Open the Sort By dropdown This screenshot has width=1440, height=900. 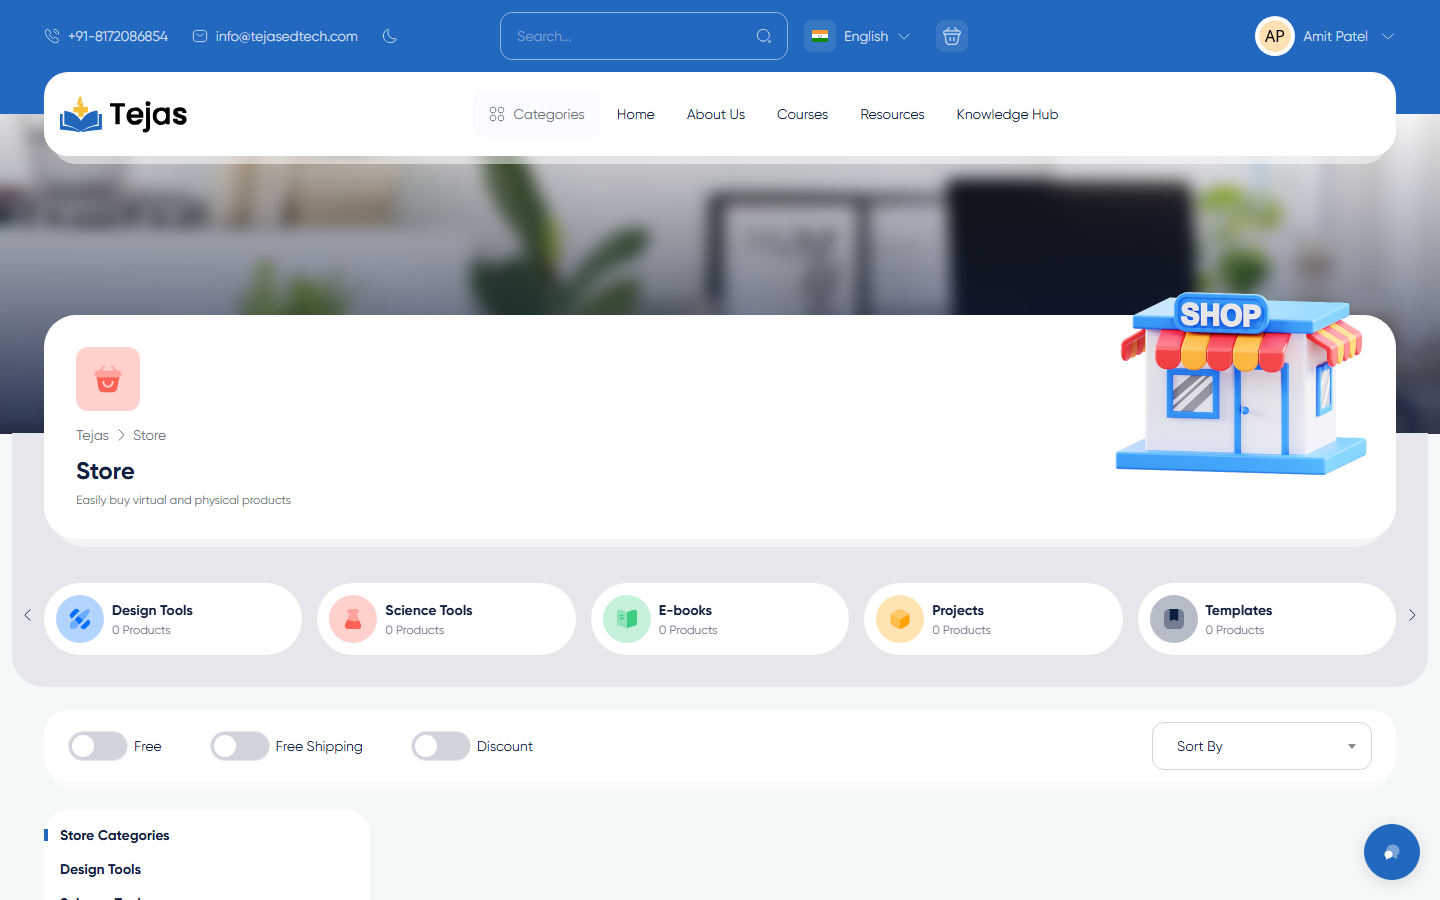tap(1262, 746)
